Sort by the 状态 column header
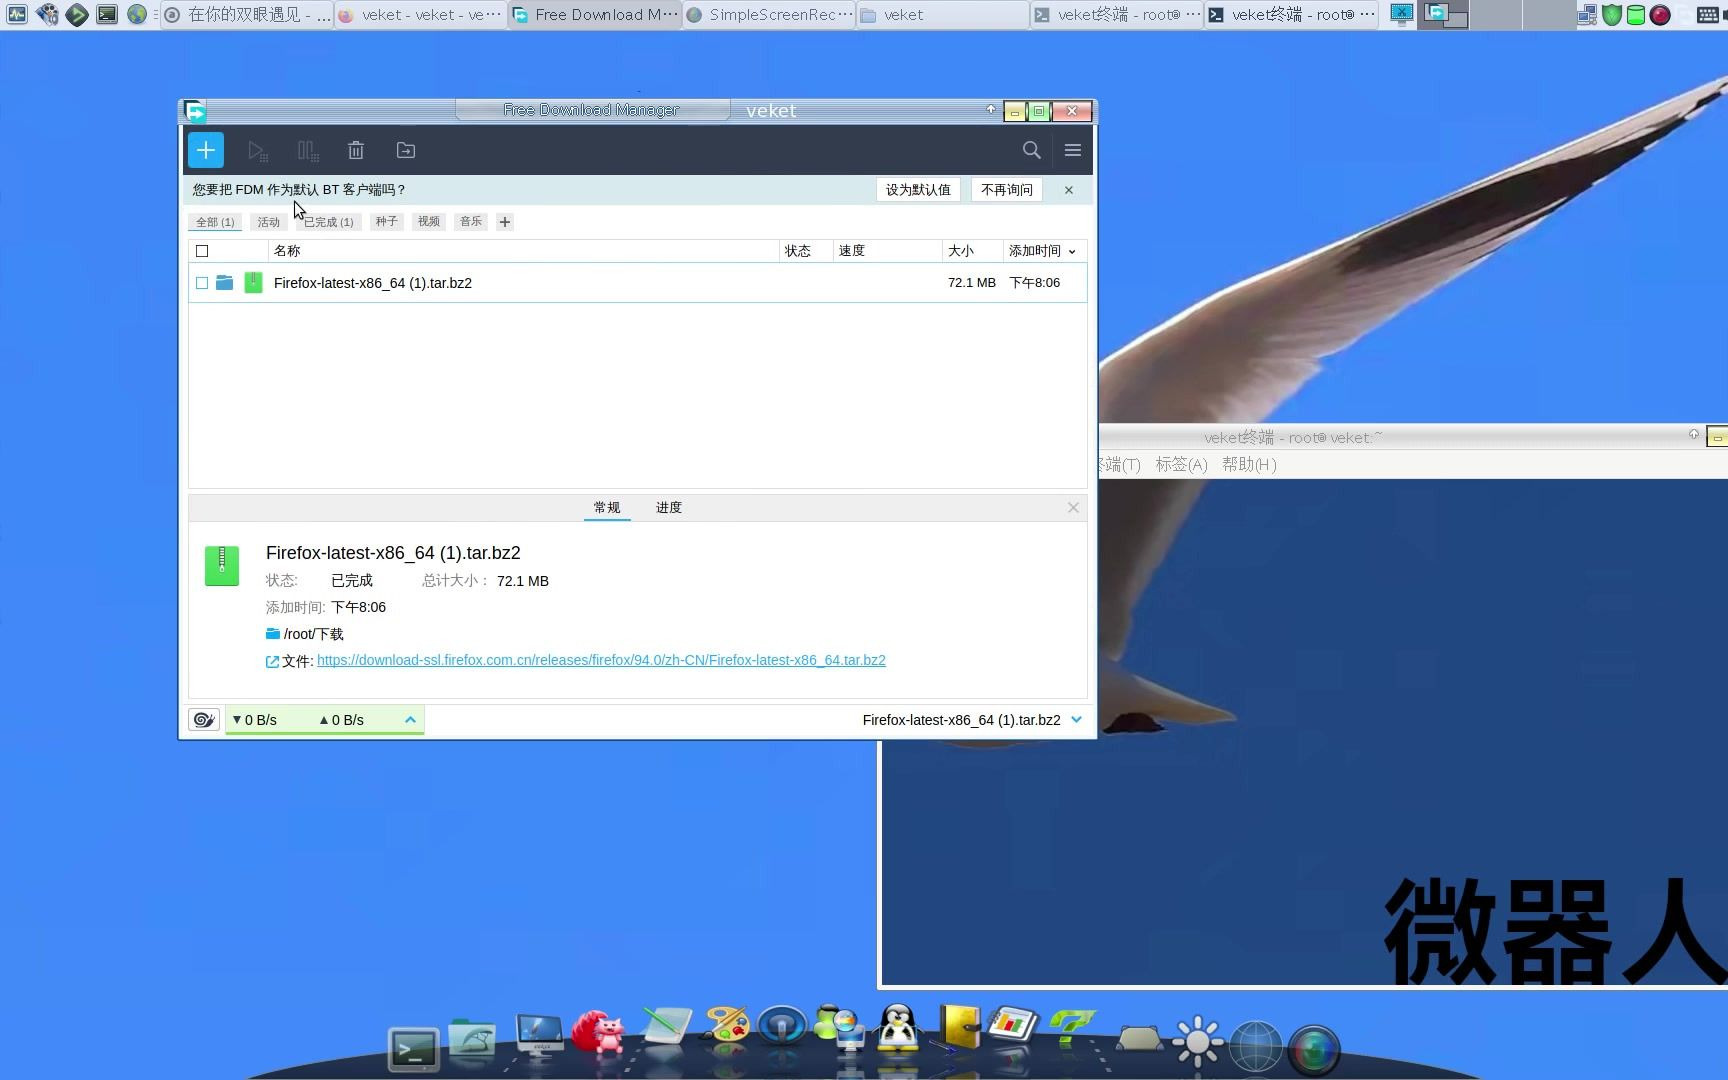 pyautogui.click(x=806, y=251)
